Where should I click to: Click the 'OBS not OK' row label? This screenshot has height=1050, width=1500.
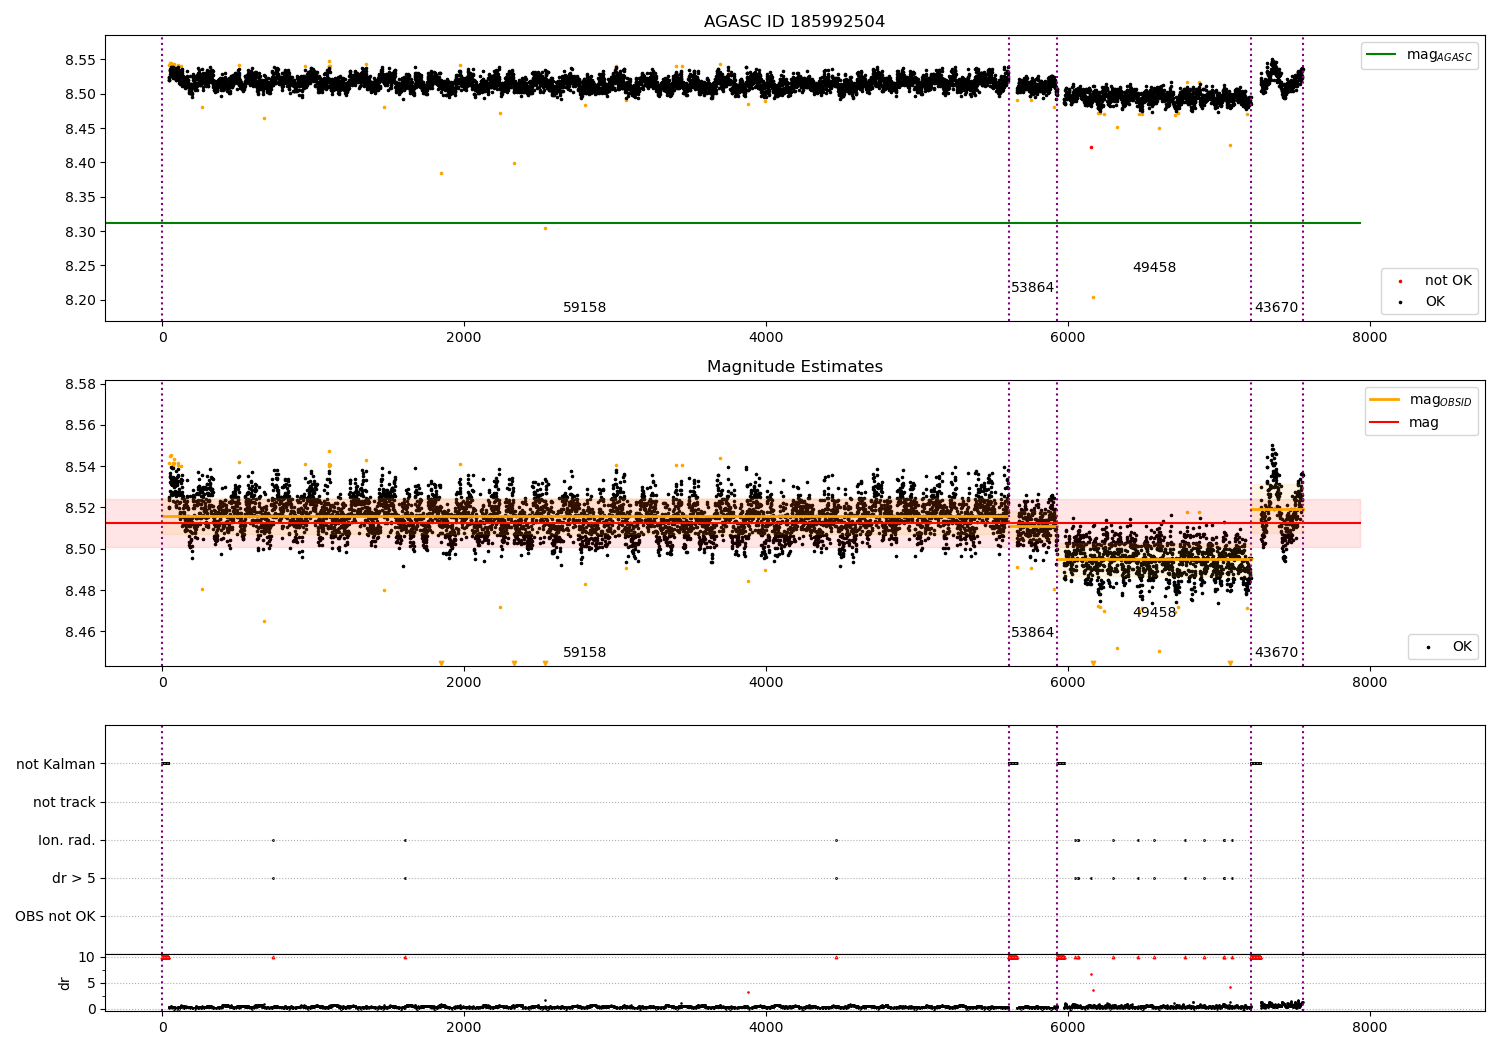pyautogui.click(x=56, y=916)
